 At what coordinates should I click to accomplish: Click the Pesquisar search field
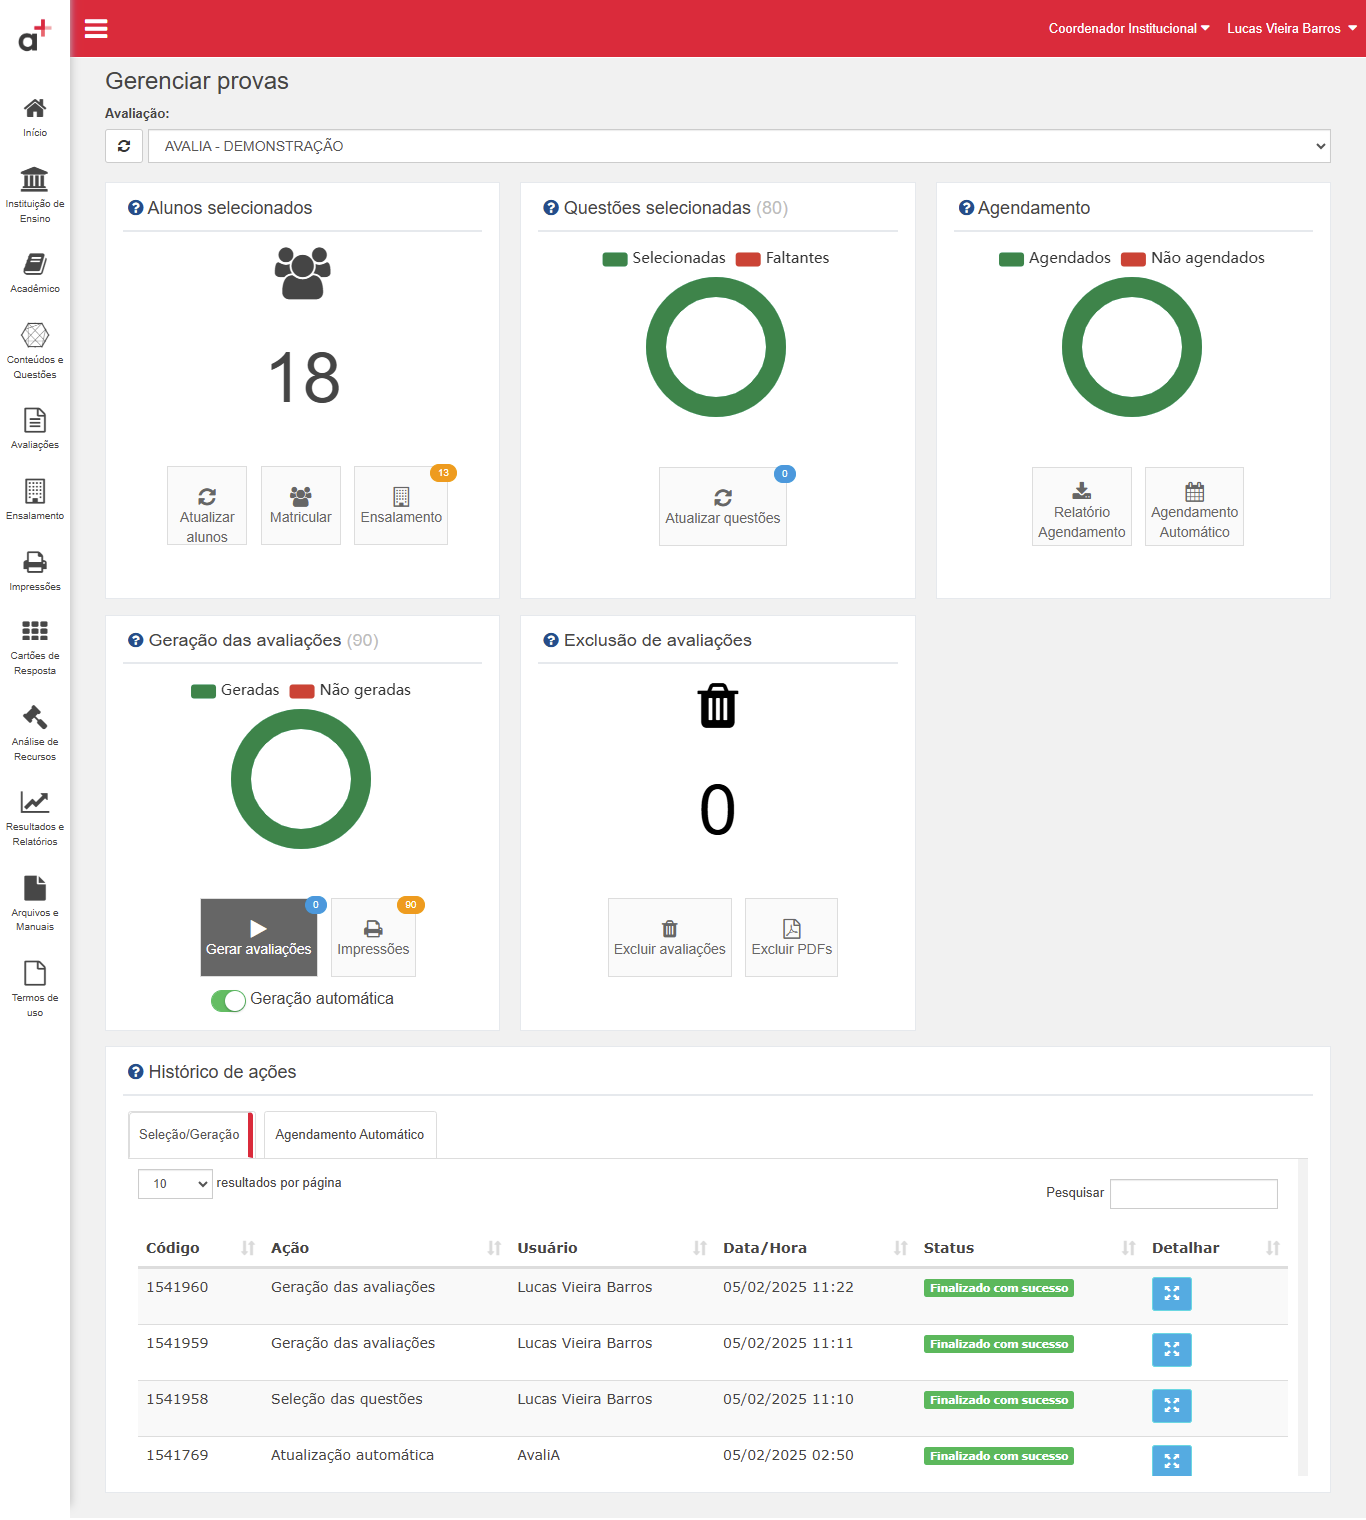tap(1194, 1194)
